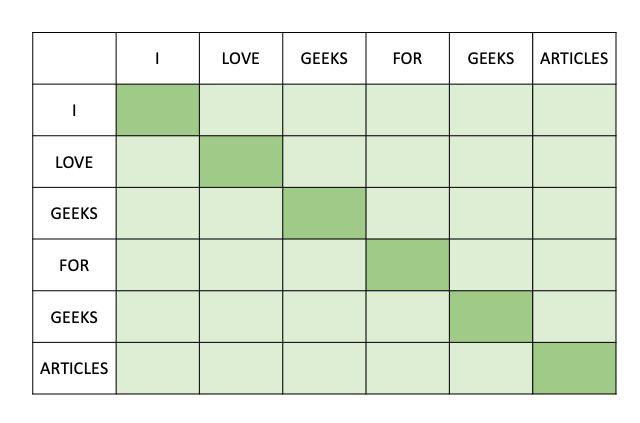
Task: Select the FOR column header cell
Action: point(407,58)
